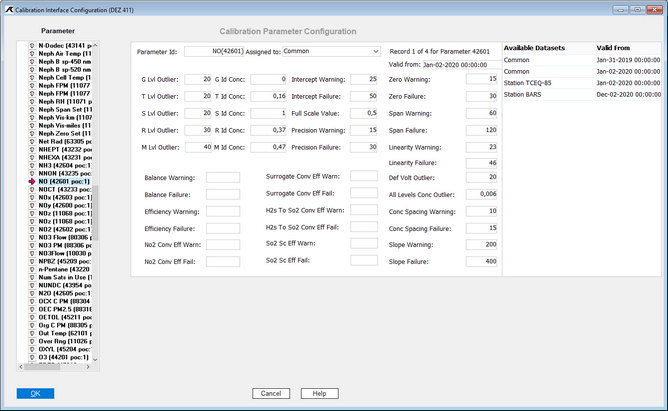Image resolution: width=668 pixels, height=411 pixels.
Task: Click the Available Datasets column header
Action: pos(534,48)
